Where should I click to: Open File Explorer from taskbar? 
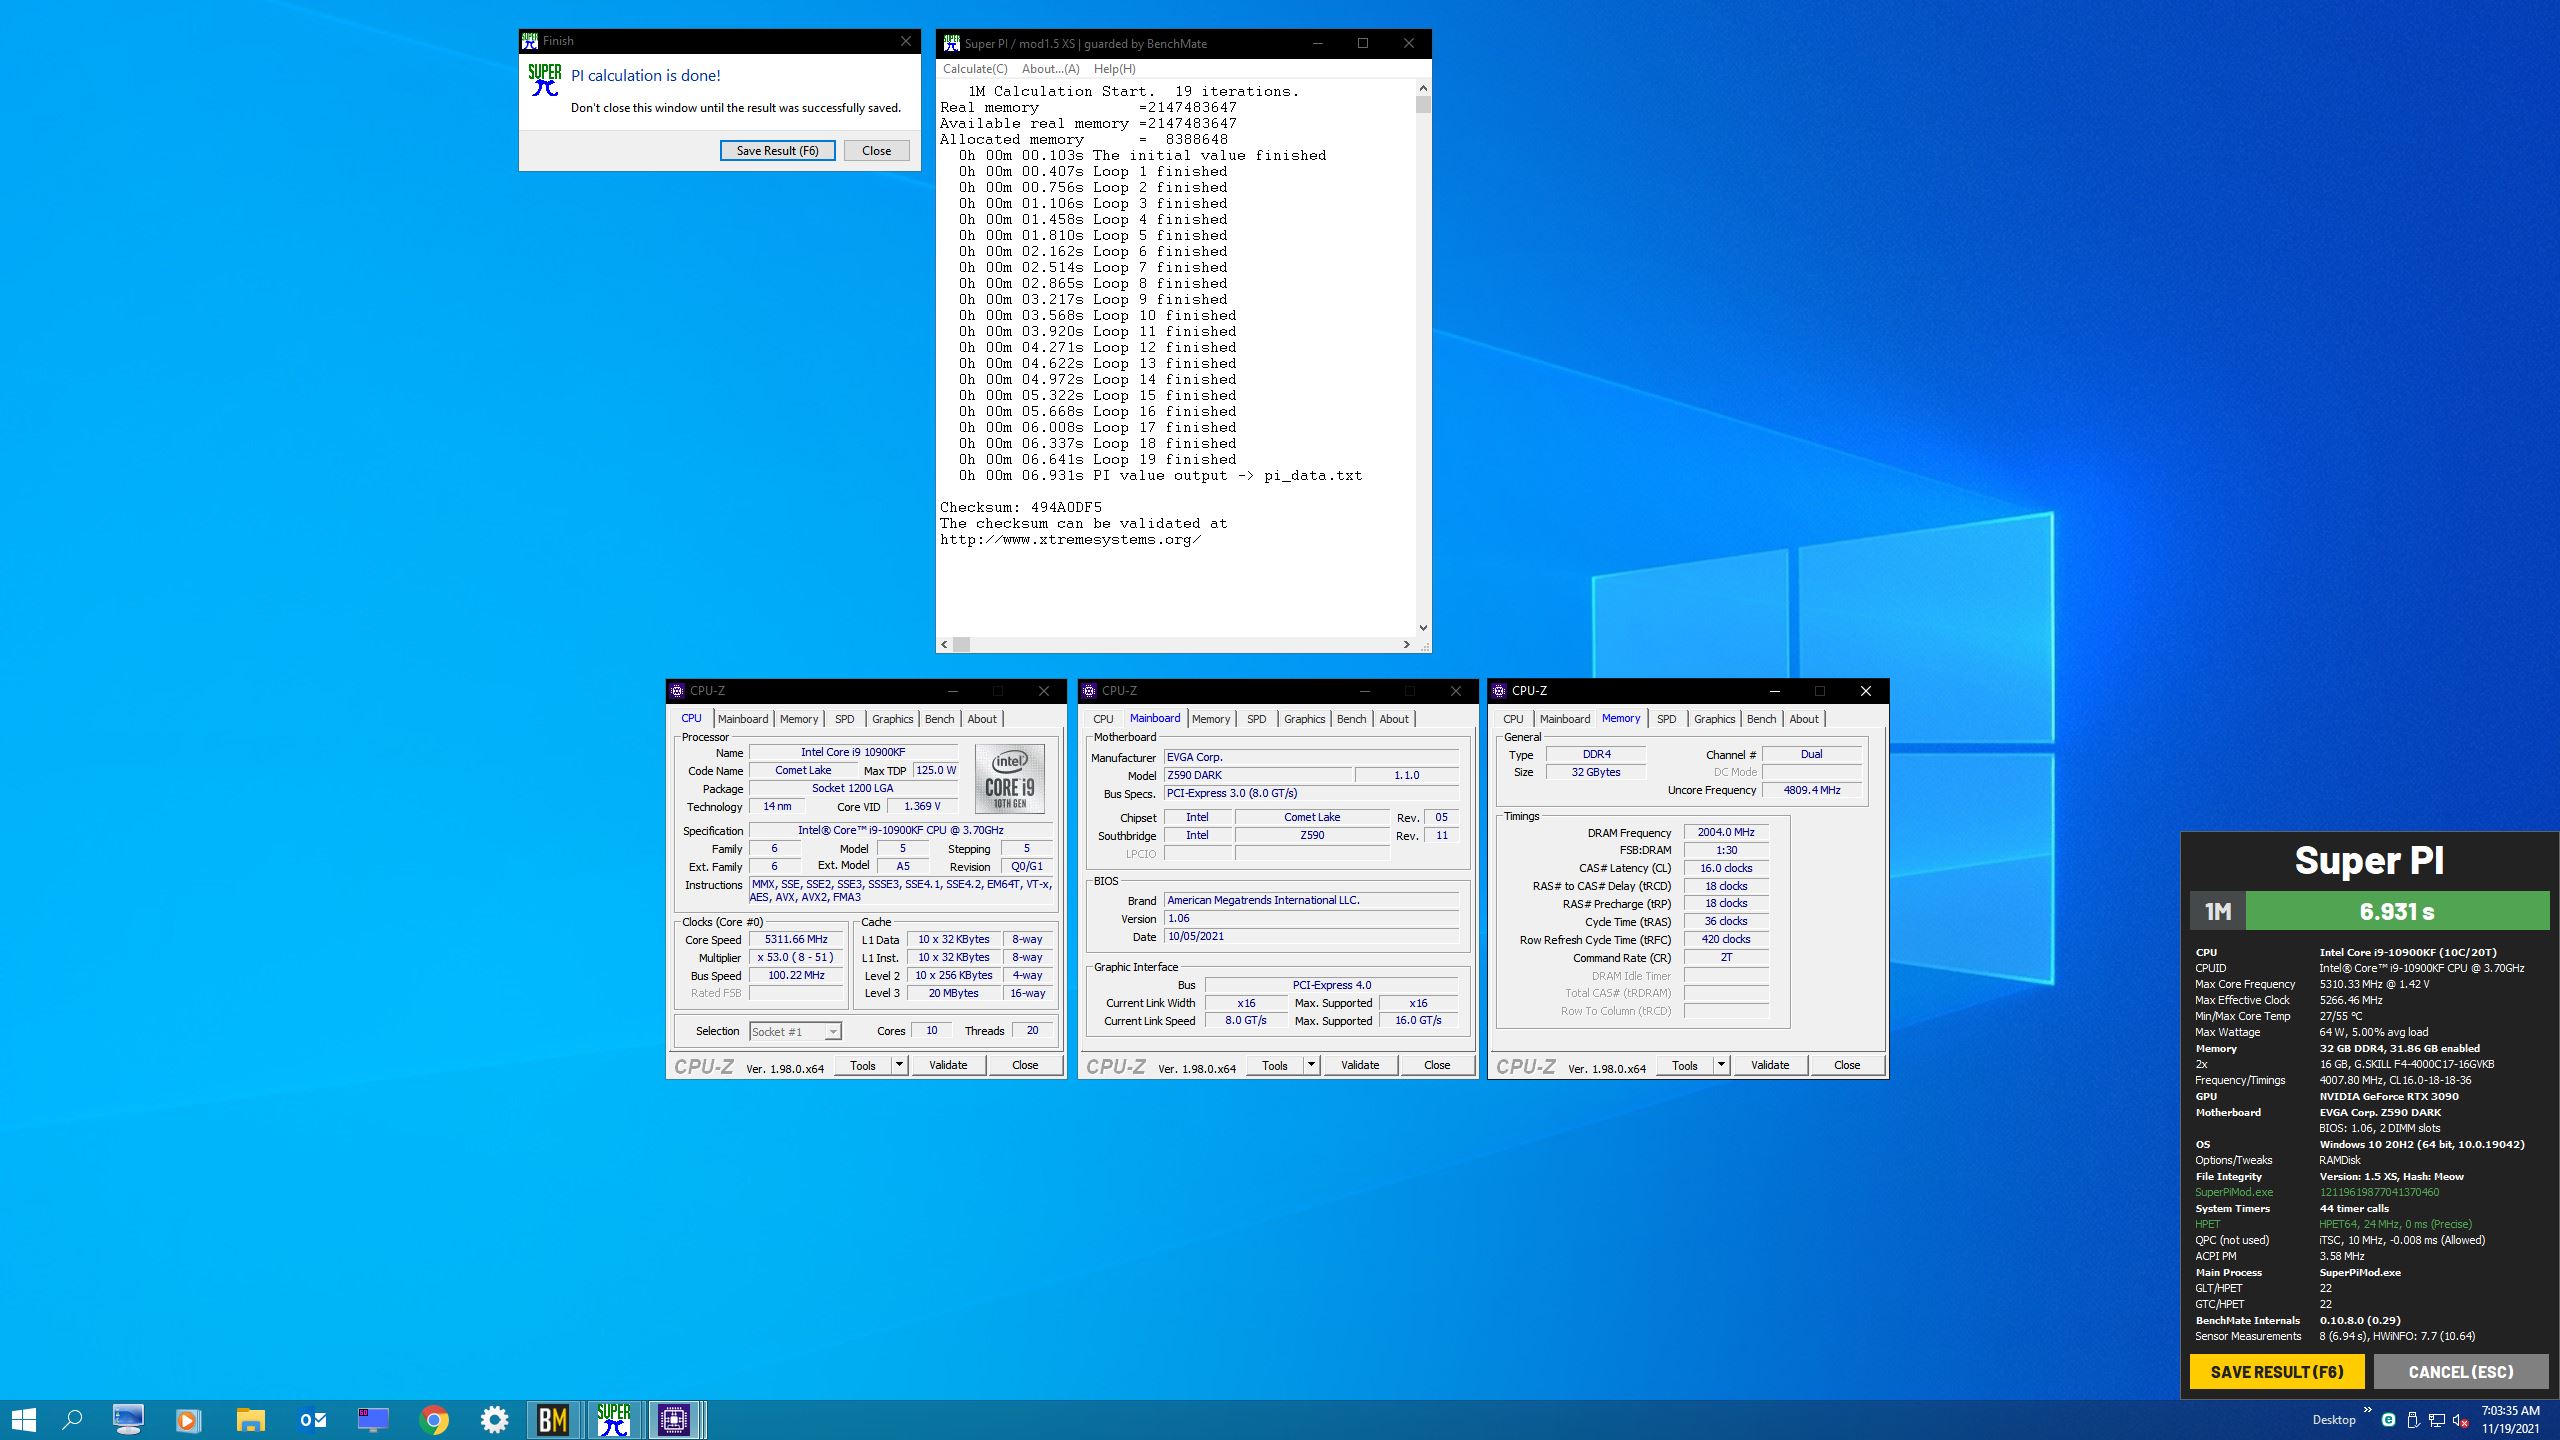click(250, 1419)
